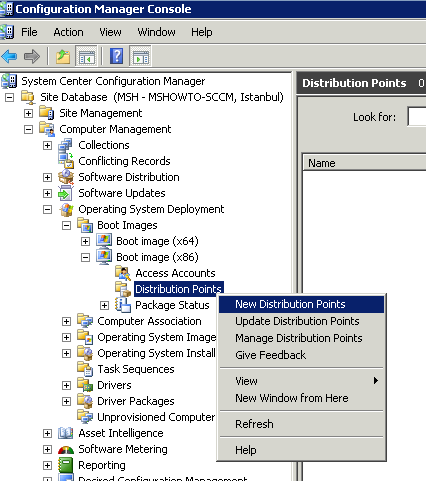Expand the Drivers node
The height and width of the screenshot is (481, 426).
coord(67,385)
